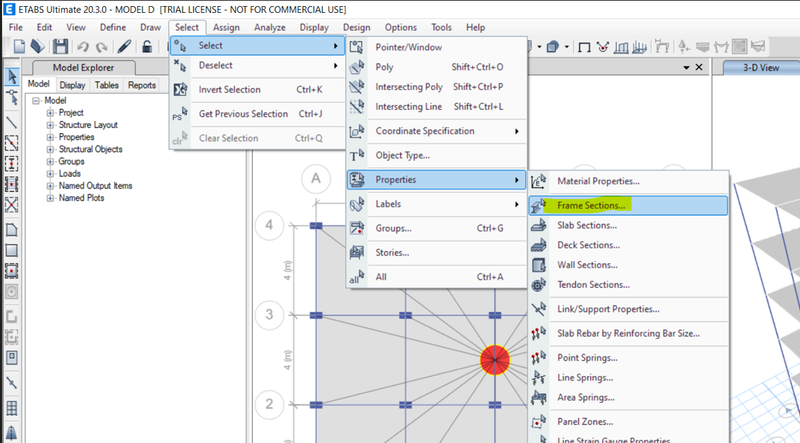Screen dimensions: 800x443
Task: Click the draw line tool in left toolbar
Action: pos(12,122)
